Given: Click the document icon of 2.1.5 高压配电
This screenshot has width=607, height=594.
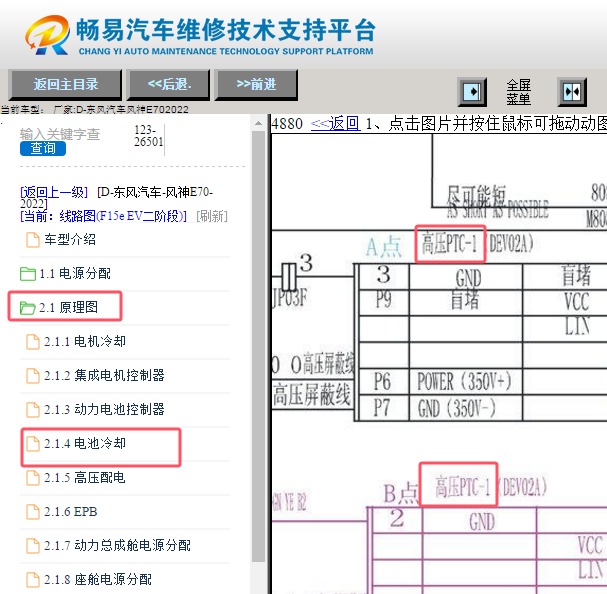Looking at the screenshot, I should click(x=33, y=478).
